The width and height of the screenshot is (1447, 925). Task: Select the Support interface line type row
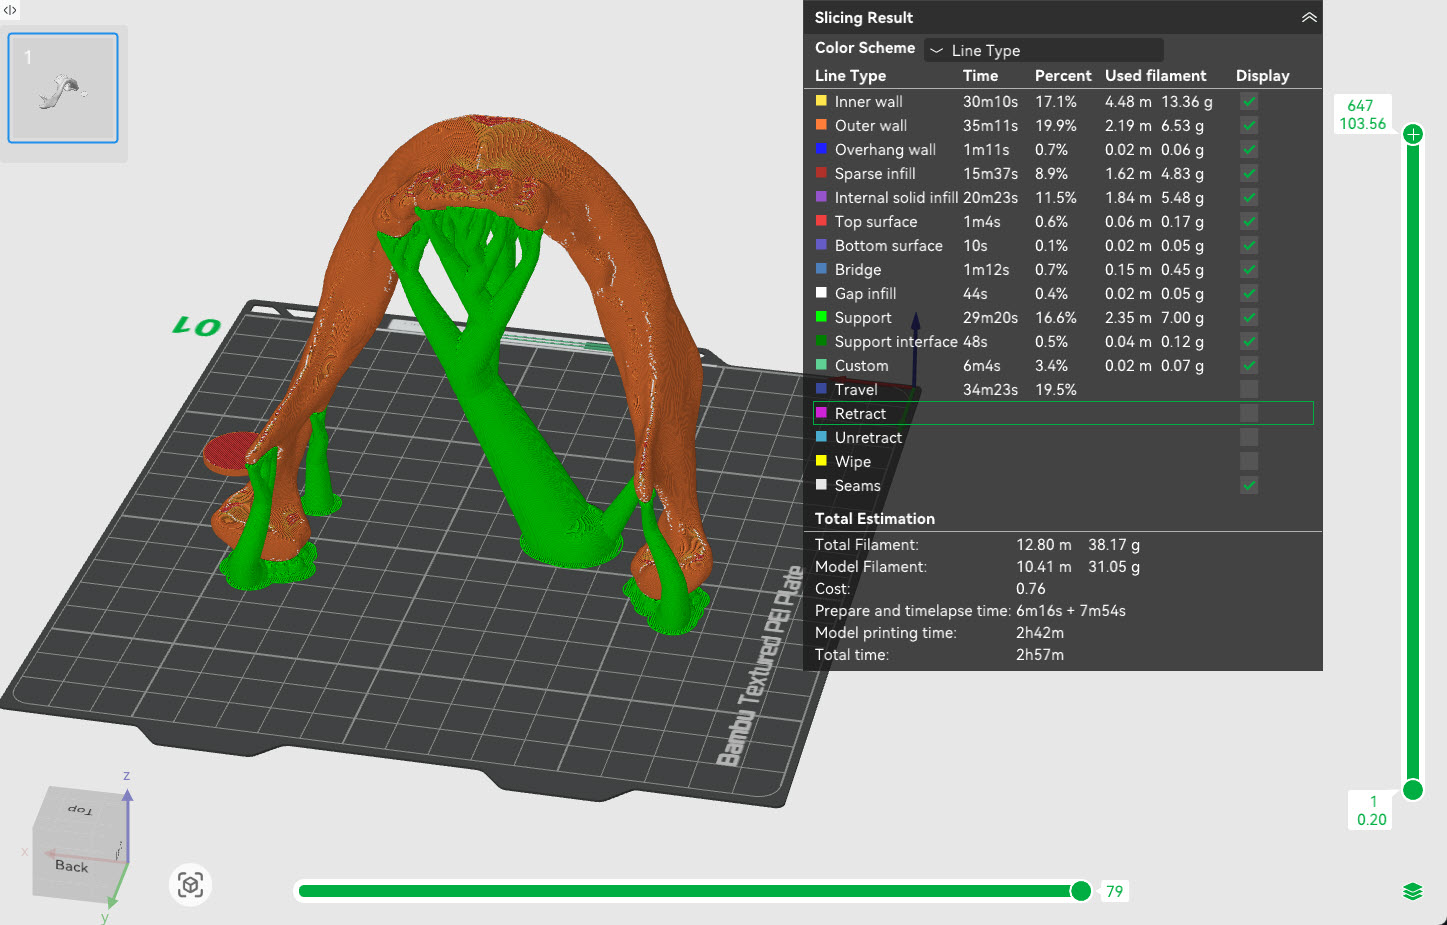point(896,341)
